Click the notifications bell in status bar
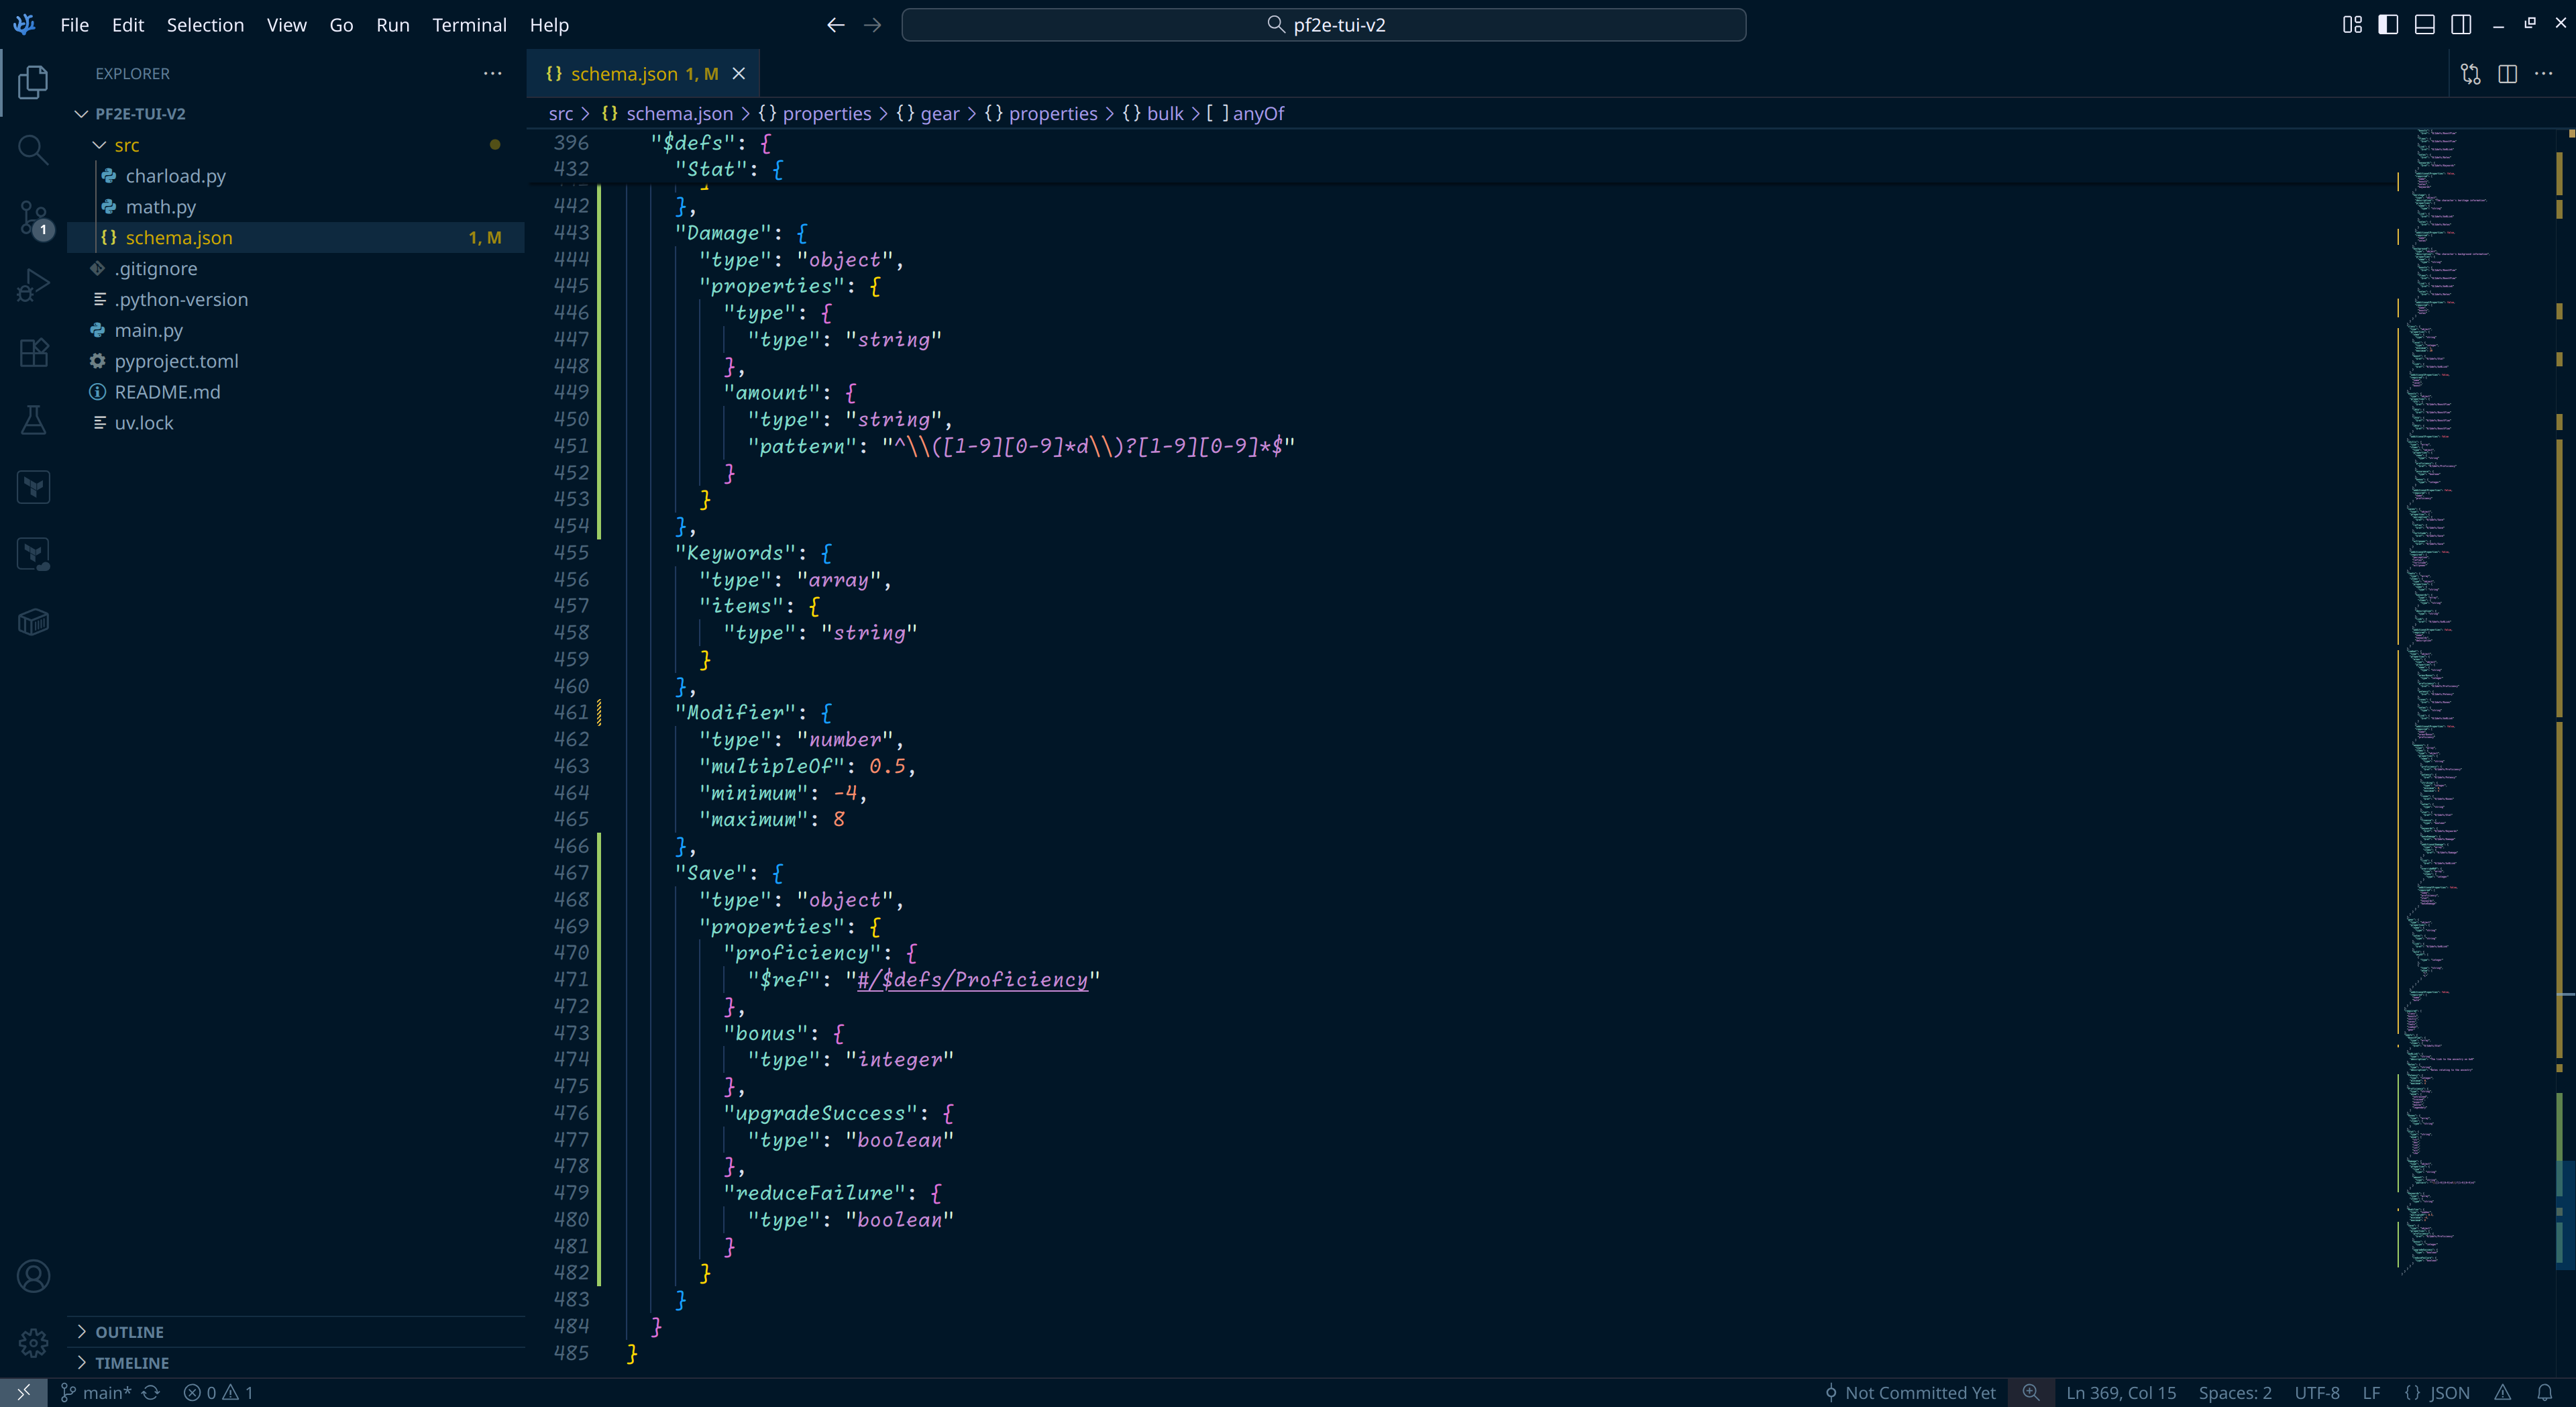This screenshot has height=1407, width=2576. point(2544,1392)
